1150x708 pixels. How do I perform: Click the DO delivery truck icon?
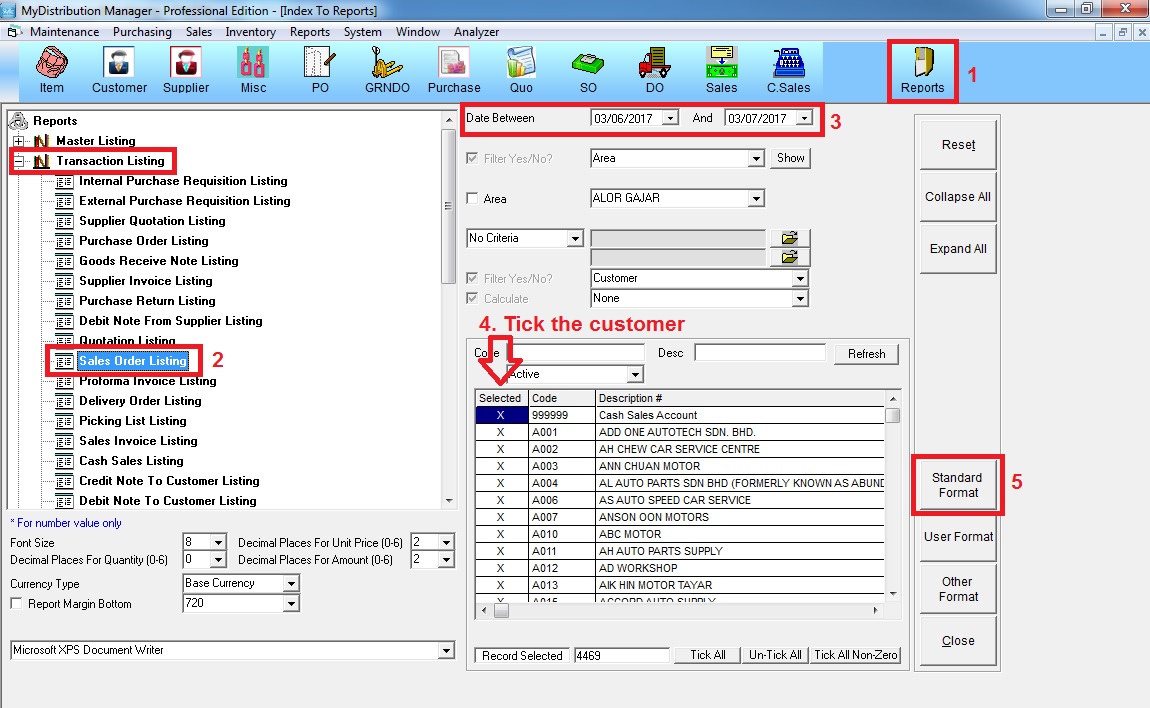[x=654, y=70]
